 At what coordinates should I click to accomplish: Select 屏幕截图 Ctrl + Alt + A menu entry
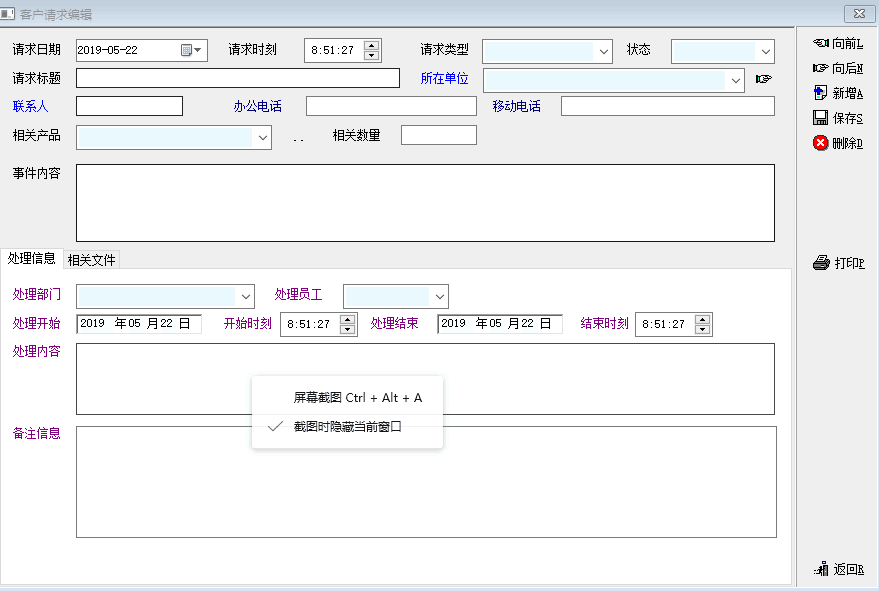coord(357,397)
